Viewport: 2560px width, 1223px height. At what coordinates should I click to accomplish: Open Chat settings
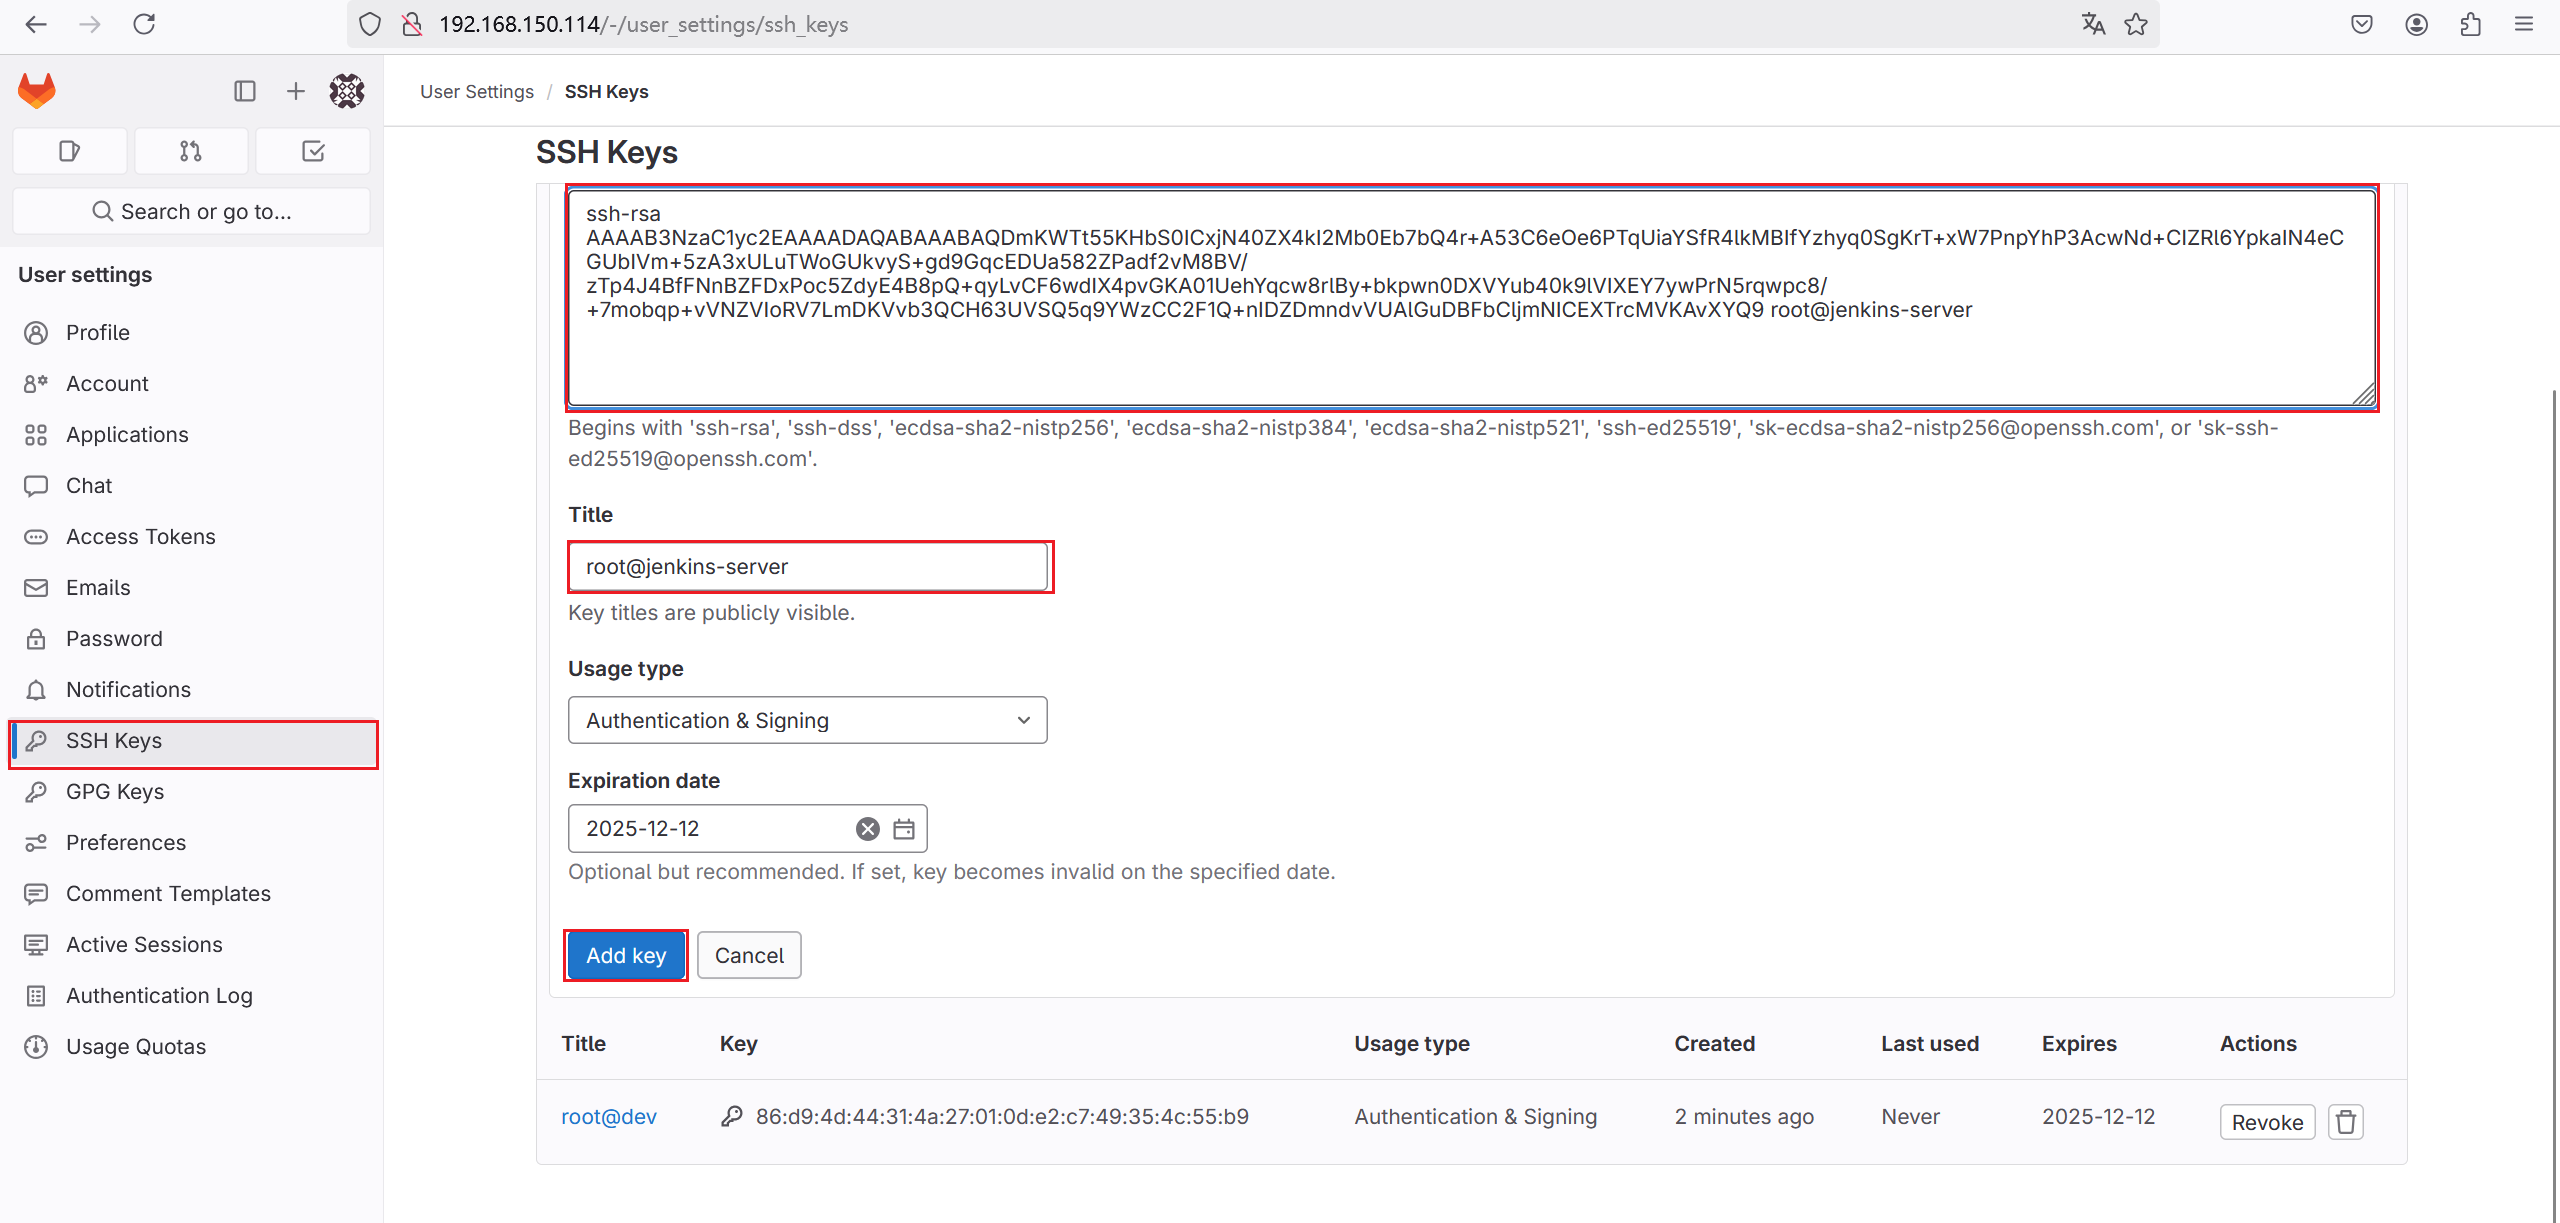pos(192,485)
